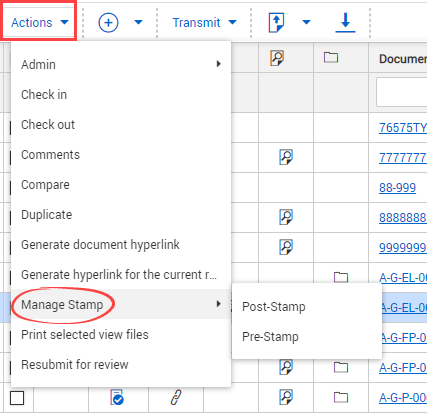Screen dimensions: 427x413
Task: Click the Document column header
Action: tap(403, 59)
